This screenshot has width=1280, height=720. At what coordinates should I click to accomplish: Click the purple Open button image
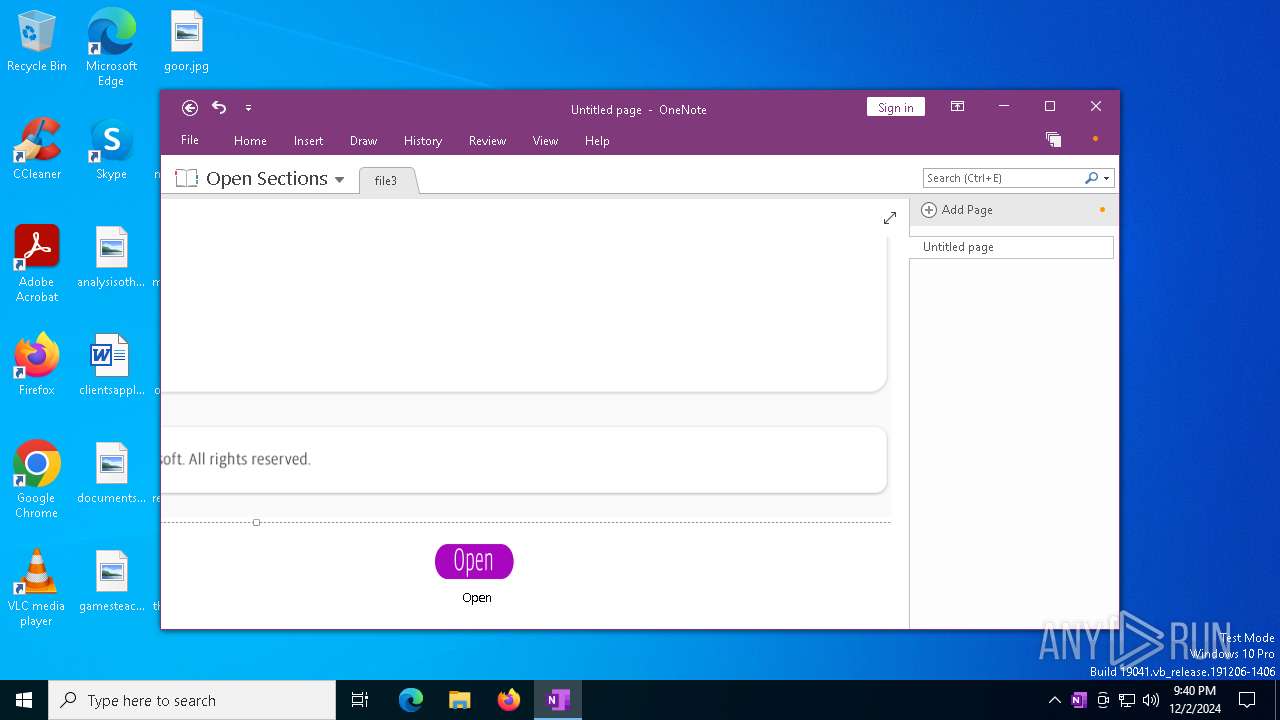click(x=474, y=562)
